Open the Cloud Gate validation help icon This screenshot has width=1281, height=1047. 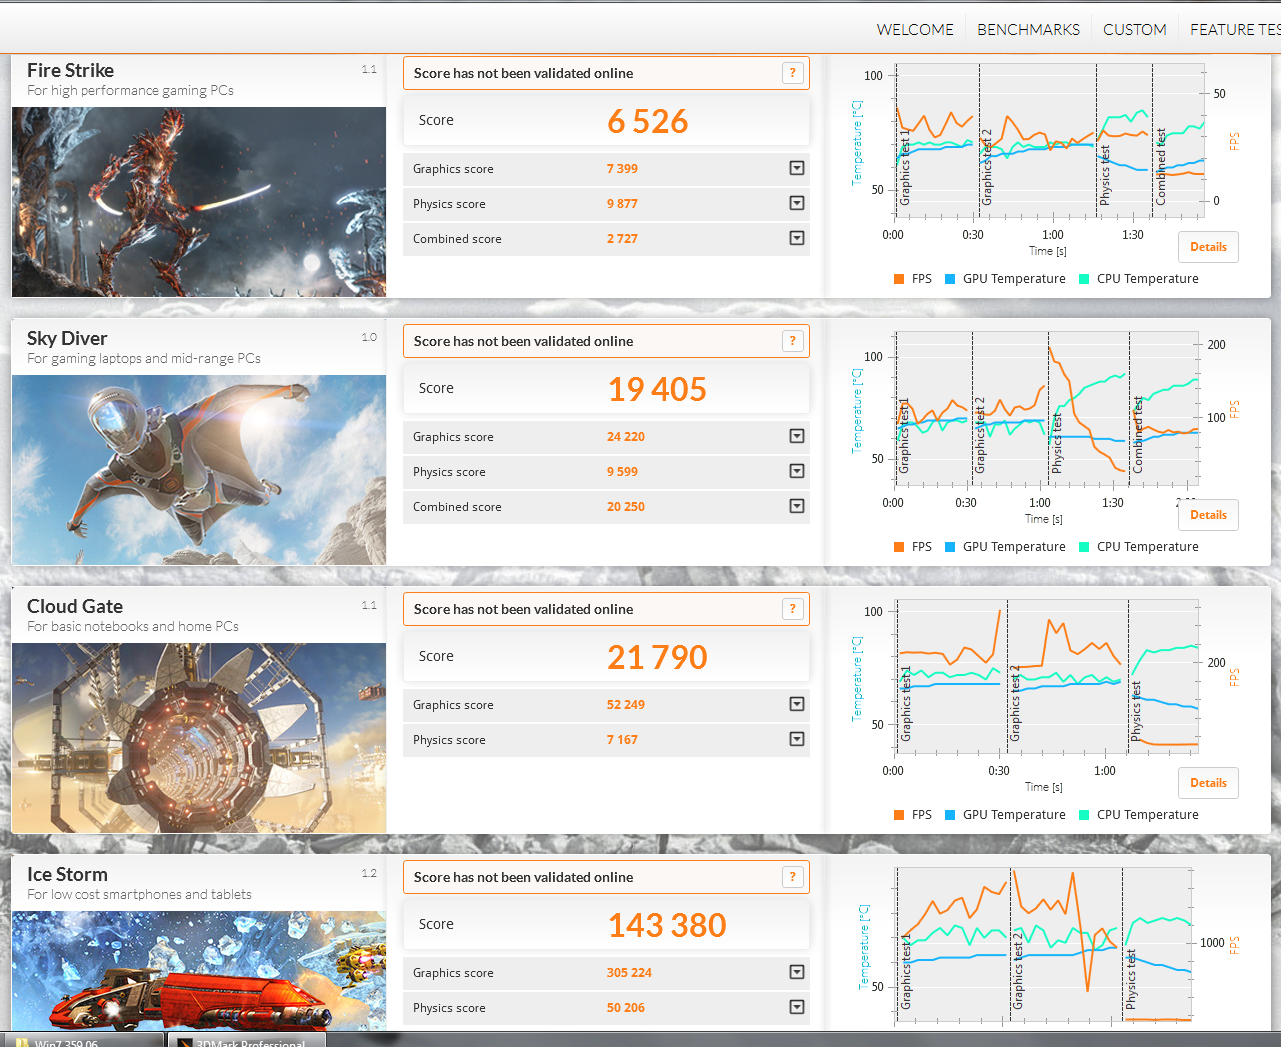[792, 609]
